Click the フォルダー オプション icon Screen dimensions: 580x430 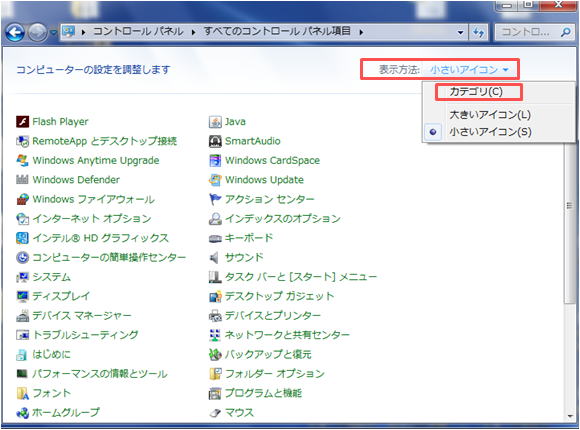coord(215,373)
